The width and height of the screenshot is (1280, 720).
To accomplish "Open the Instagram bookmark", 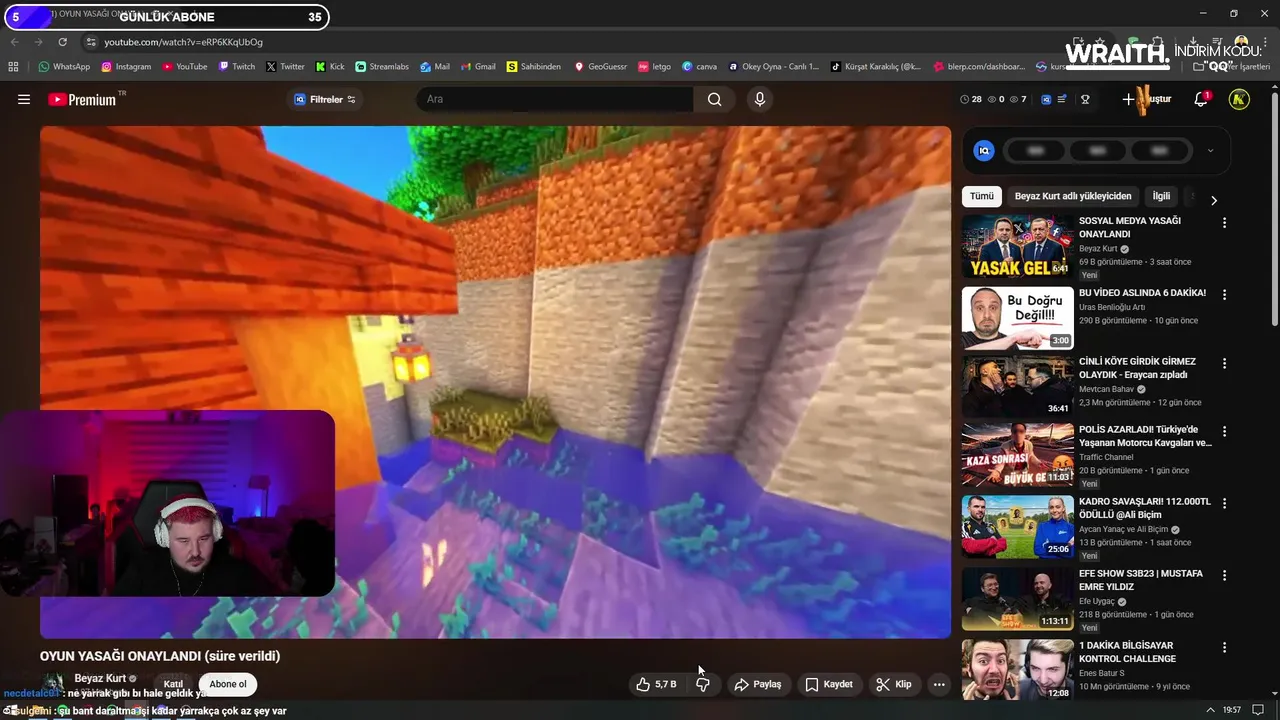I will 126,66.
